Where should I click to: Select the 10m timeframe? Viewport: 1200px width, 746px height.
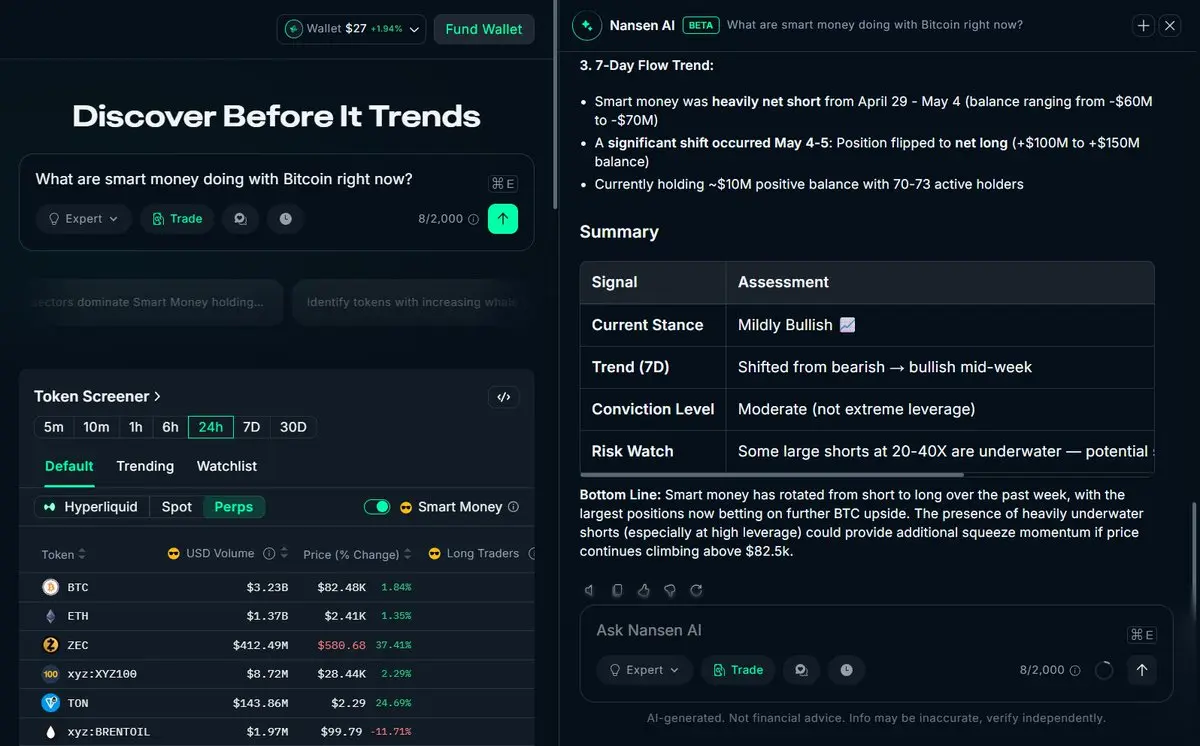[x=96, y=427]
